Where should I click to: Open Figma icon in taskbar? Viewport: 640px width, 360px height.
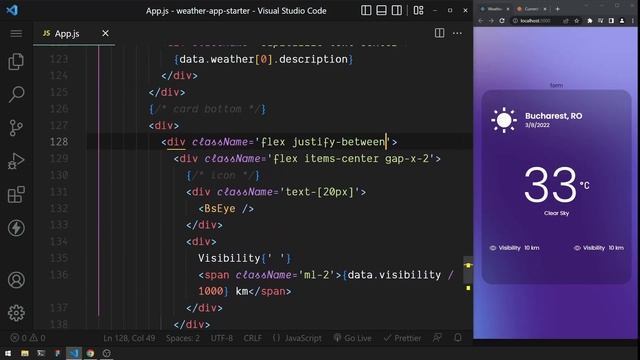pos(57,353)
